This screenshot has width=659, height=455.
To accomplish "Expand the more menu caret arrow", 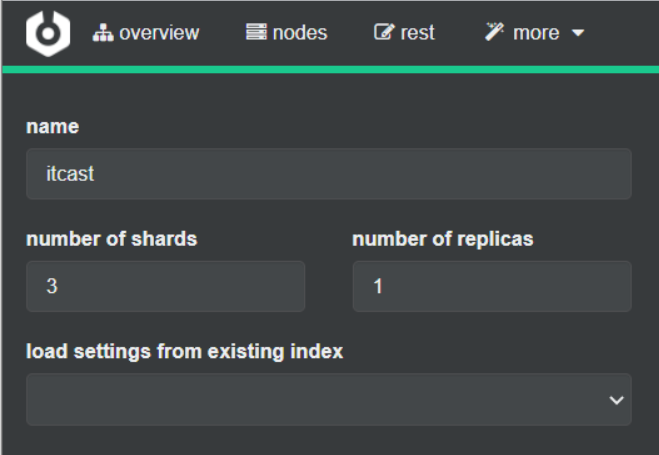I will [577, 34].
